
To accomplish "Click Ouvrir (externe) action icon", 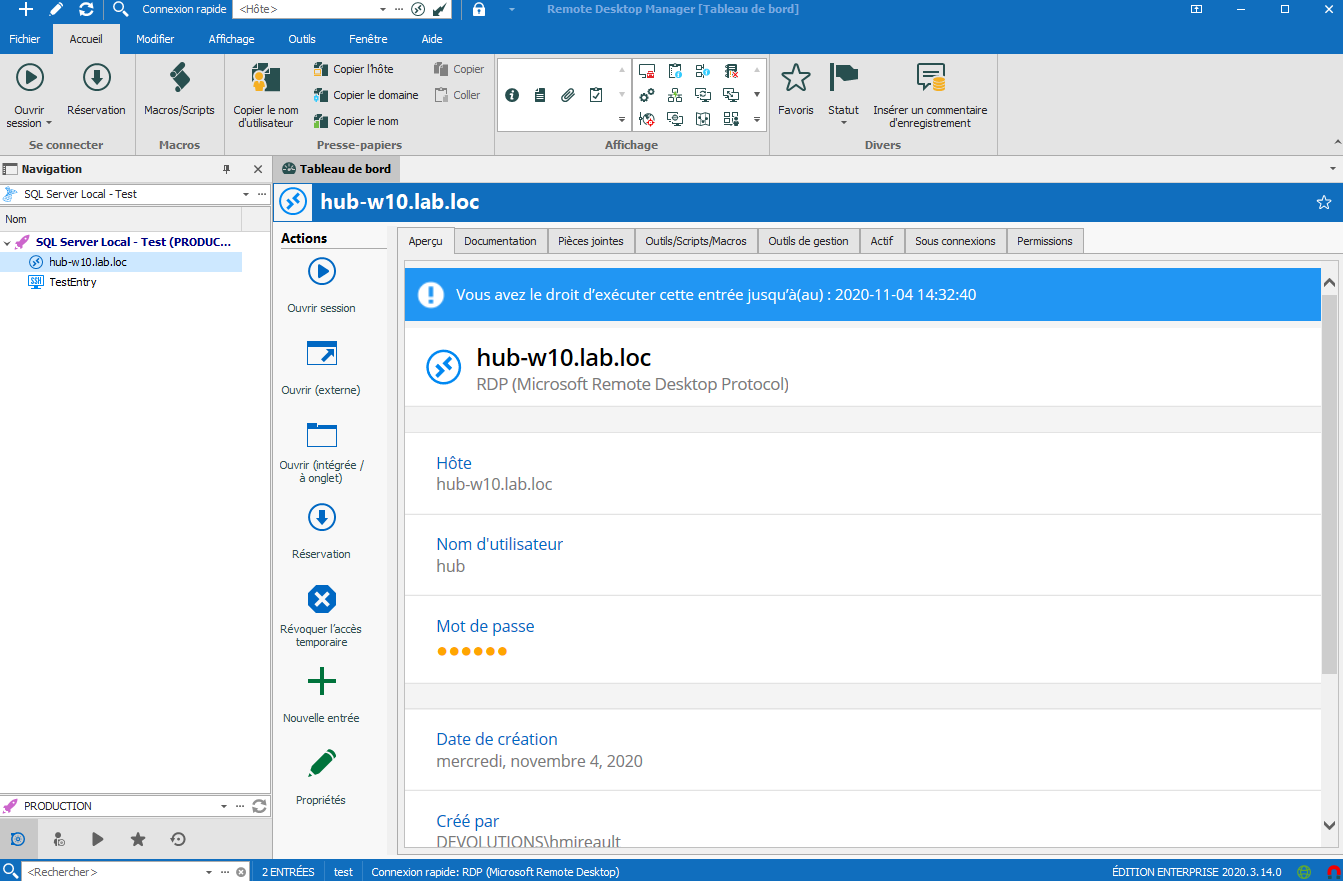I will [x=321, y=354].
